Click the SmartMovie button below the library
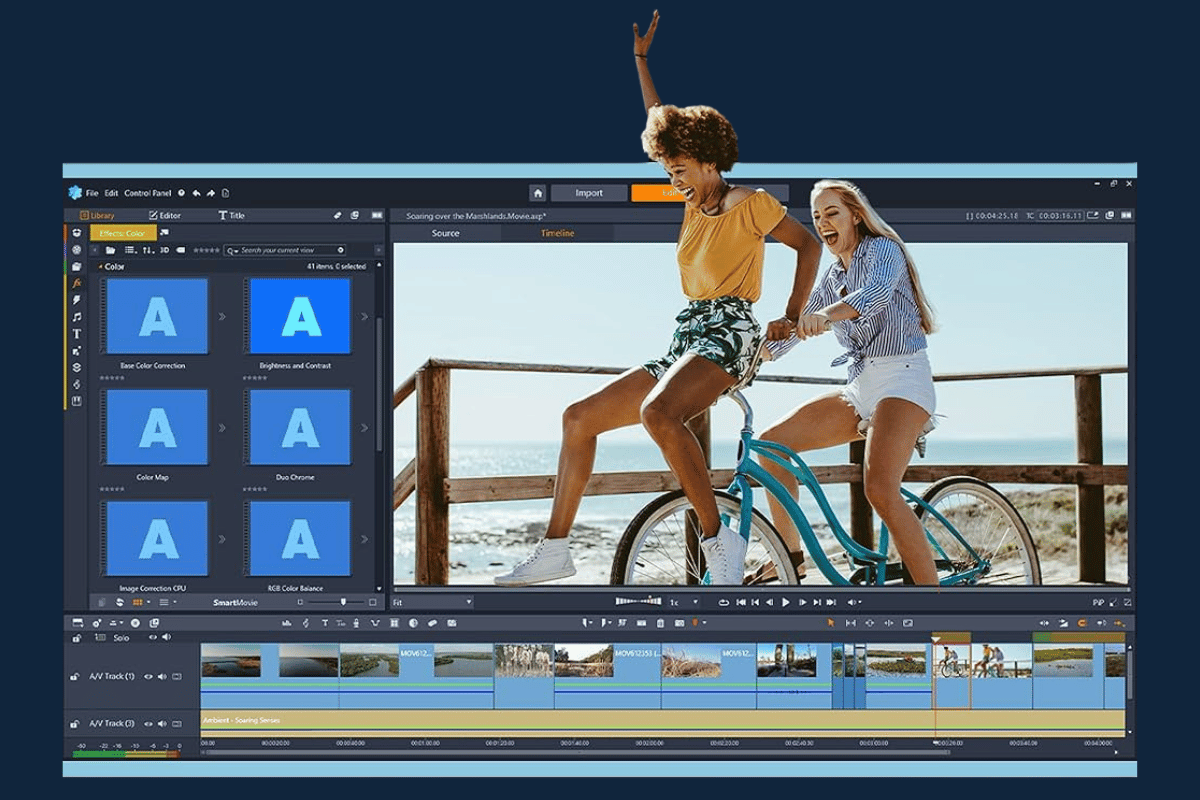This screenshot has width=1200, height=800. (236, 602)
